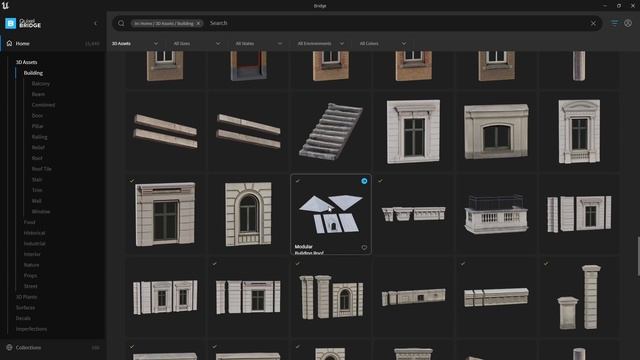Favorite Modular Building Roof with the heart
The height and width of the screenshot is (360, 640).
tap(364, 247)
